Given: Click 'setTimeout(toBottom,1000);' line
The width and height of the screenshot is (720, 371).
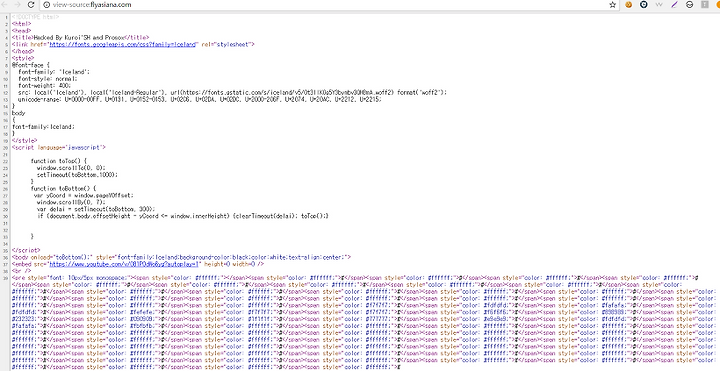Looking at the screenshot, I should 78,175.
